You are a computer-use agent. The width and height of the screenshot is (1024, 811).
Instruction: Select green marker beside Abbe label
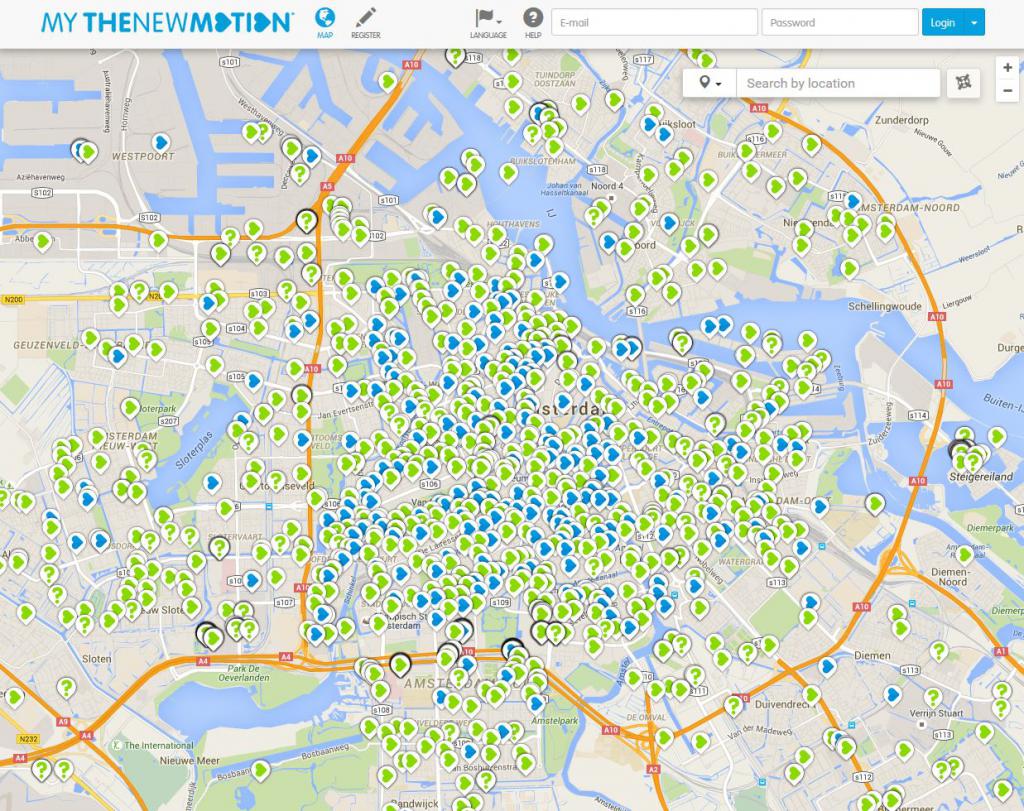pos(43,241)
